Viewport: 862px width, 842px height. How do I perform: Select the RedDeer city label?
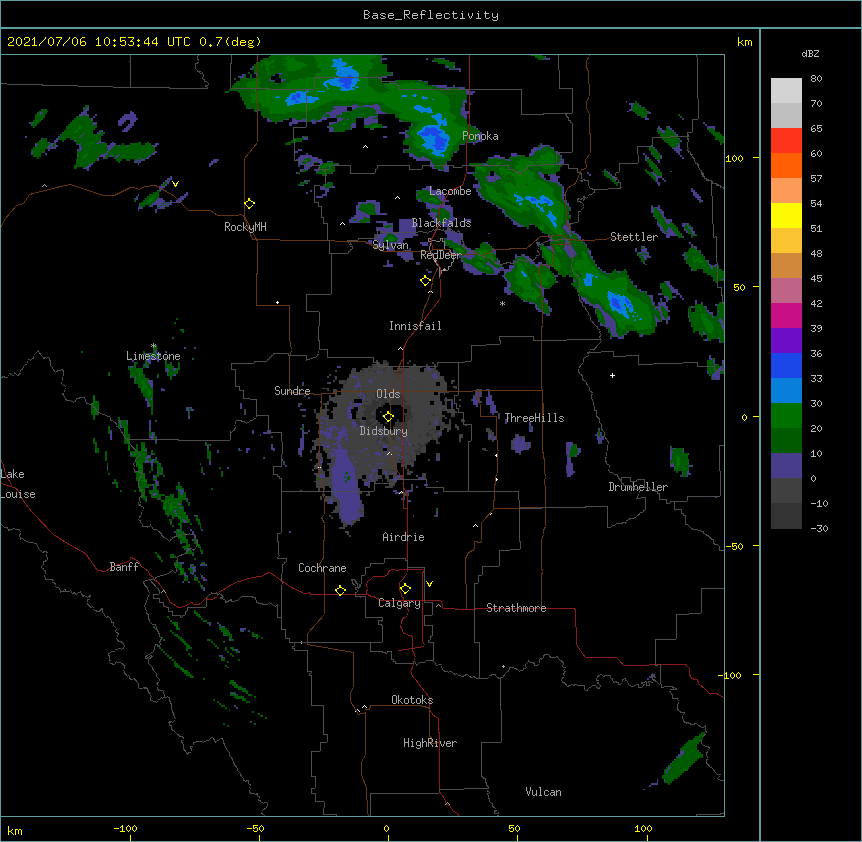pos(440,255)
